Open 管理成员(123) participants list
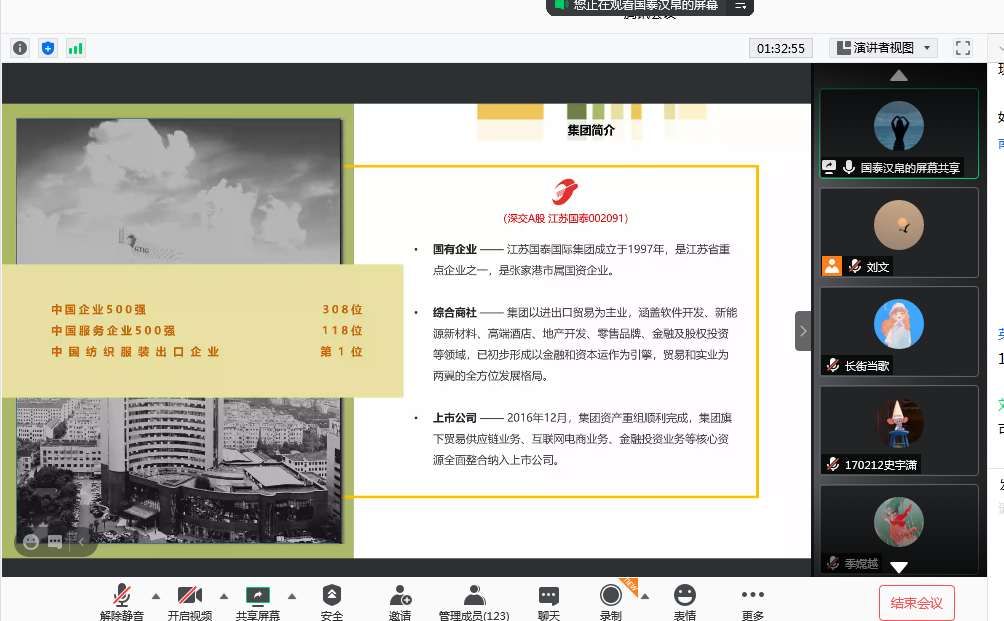The width and height of the screenshot is (1004, 621). [x=474, y=602]
